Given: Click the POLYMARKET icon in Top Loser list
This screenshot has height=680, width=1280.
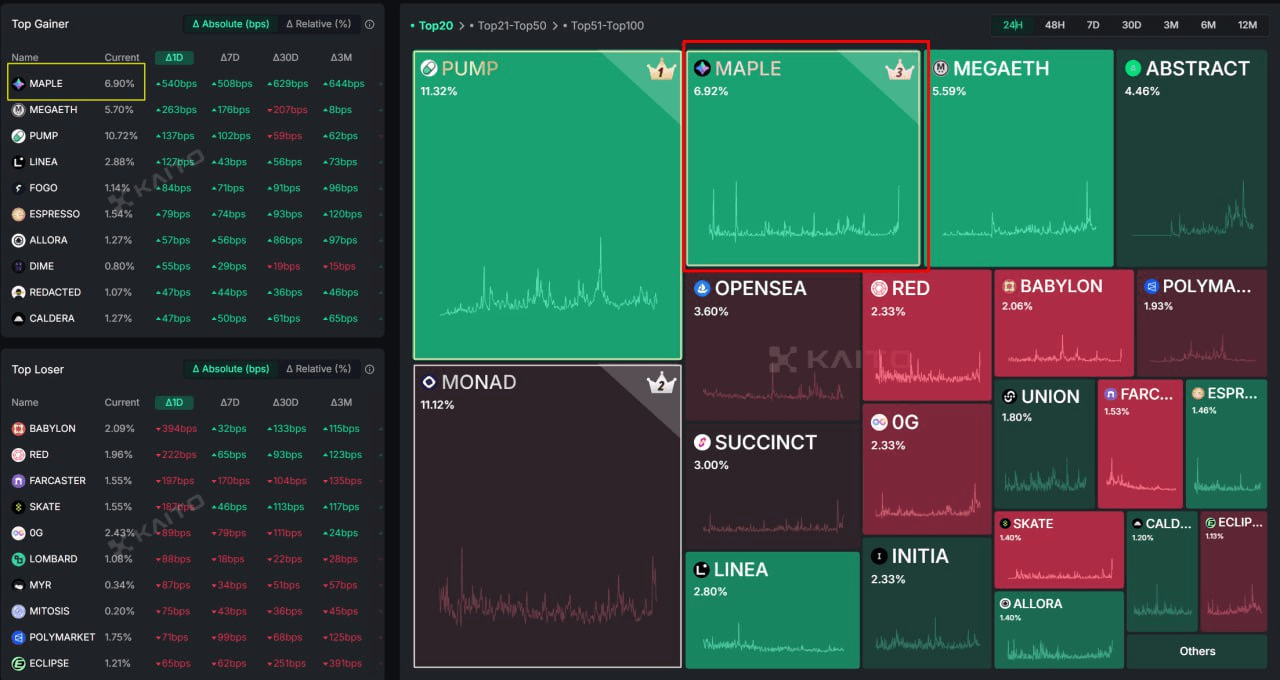Looking at the screenshot, I should click(19, 637).
